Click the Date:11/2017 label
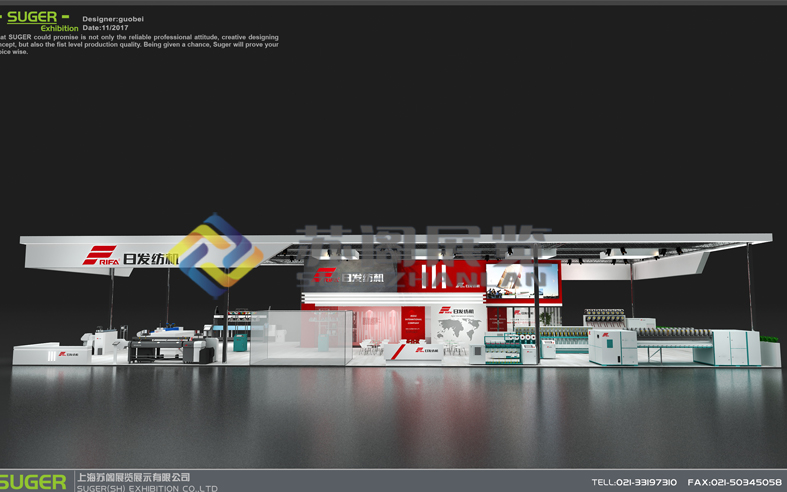The height and width of the screenshot is (492, 787). [x=105, y=28]
